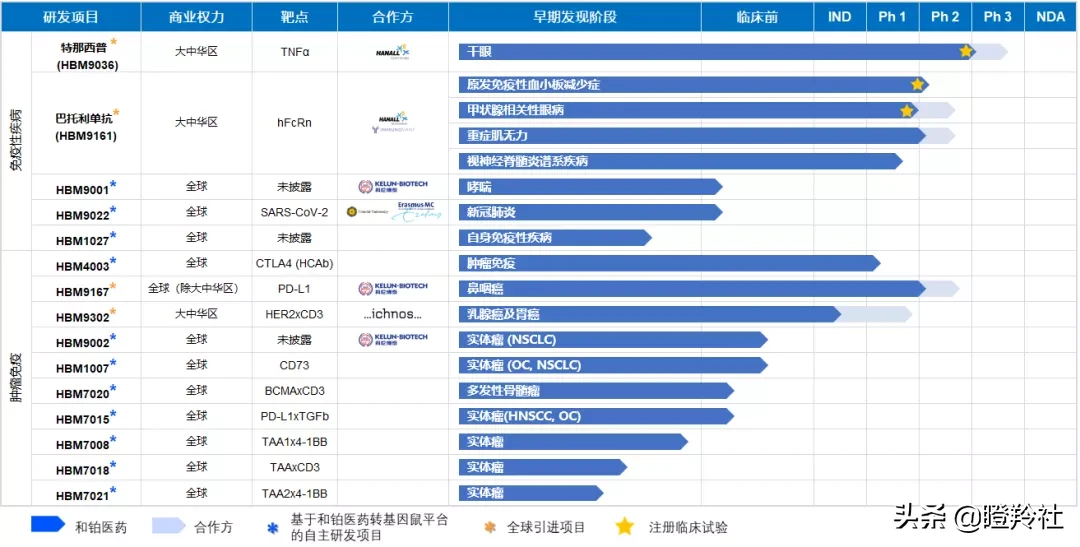Click the TNFα target cell
The width and height of the screenshot is (1080, 547).
click(295, 52)
